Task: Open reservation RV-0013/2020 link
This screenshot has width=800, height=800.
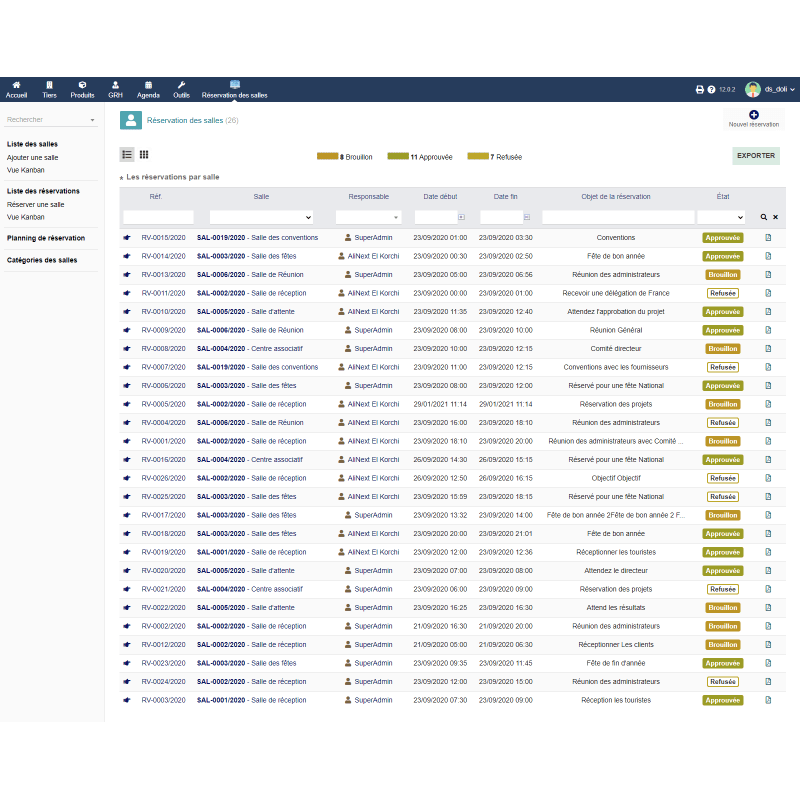Action: tap(163, 274)
